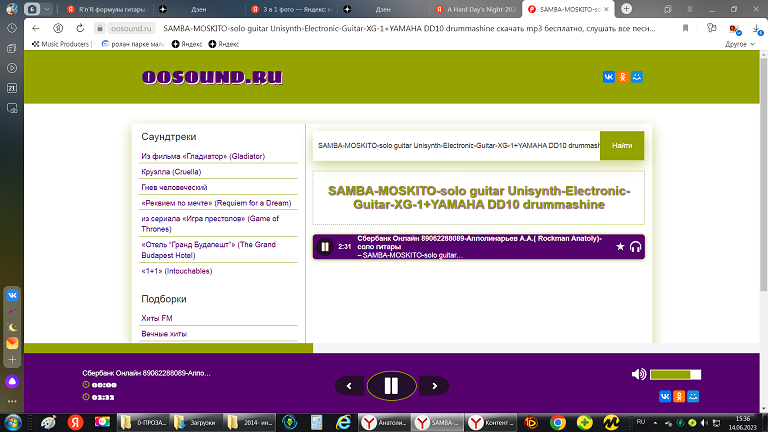Screen dimensions: 768x432
Task: Click the headphones icon on the track row
Action: tap(635, 247)
